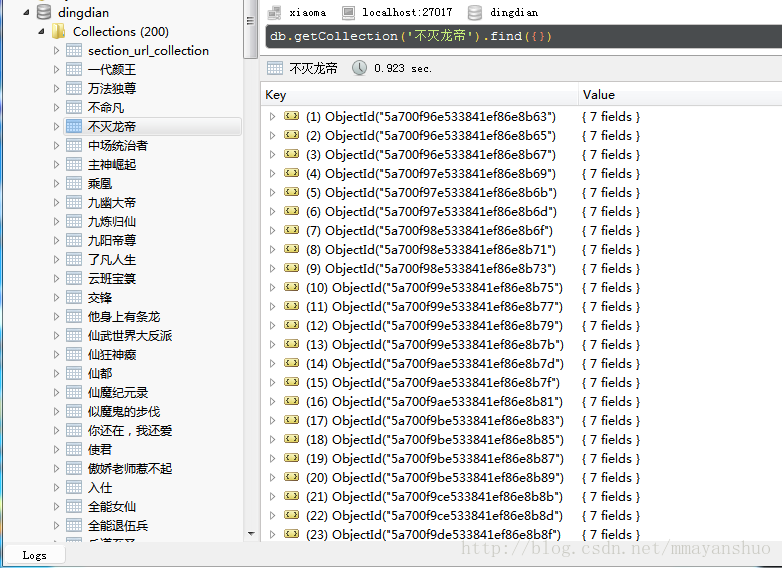Expand the 主神崛起 collection node

tap(56, 164)
